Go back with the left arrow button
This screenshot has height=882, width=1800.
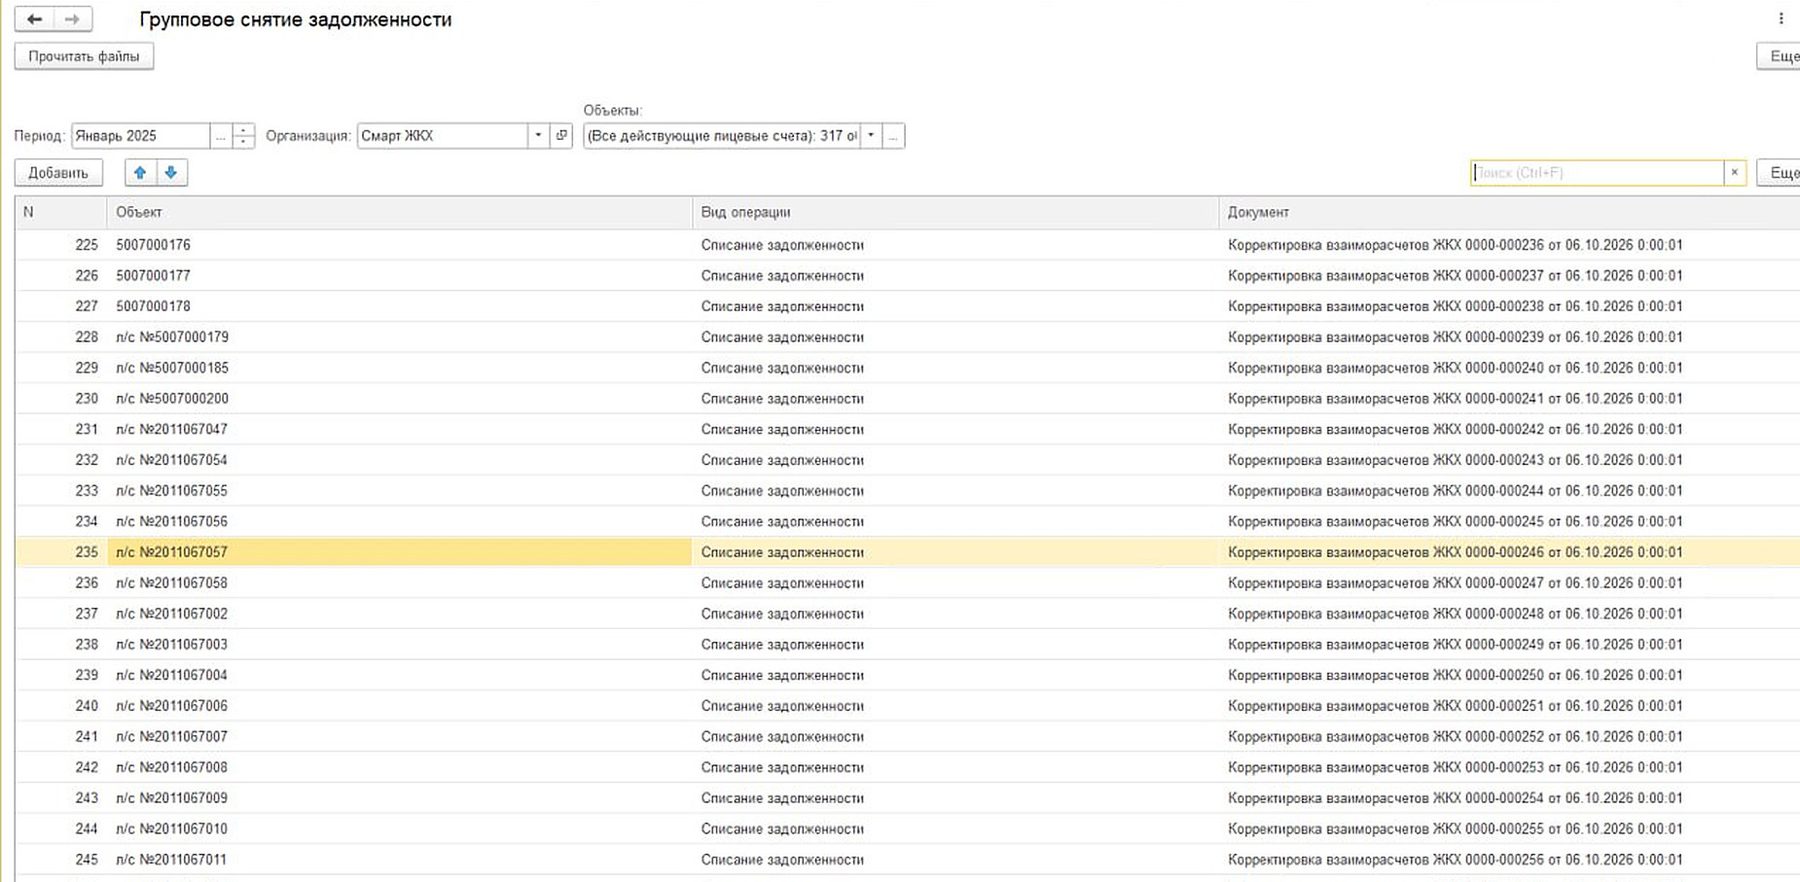click(x=35, y=19)
